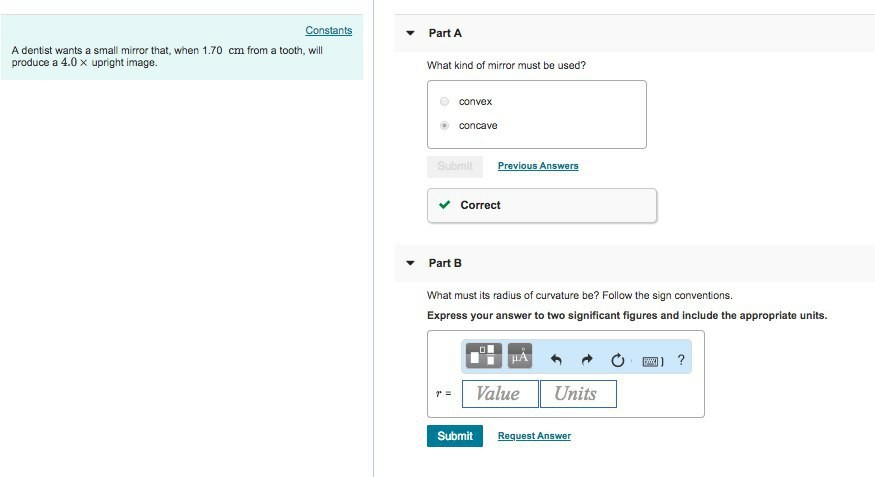
Task: Select the convex radio option
Action: coord(445,102)
